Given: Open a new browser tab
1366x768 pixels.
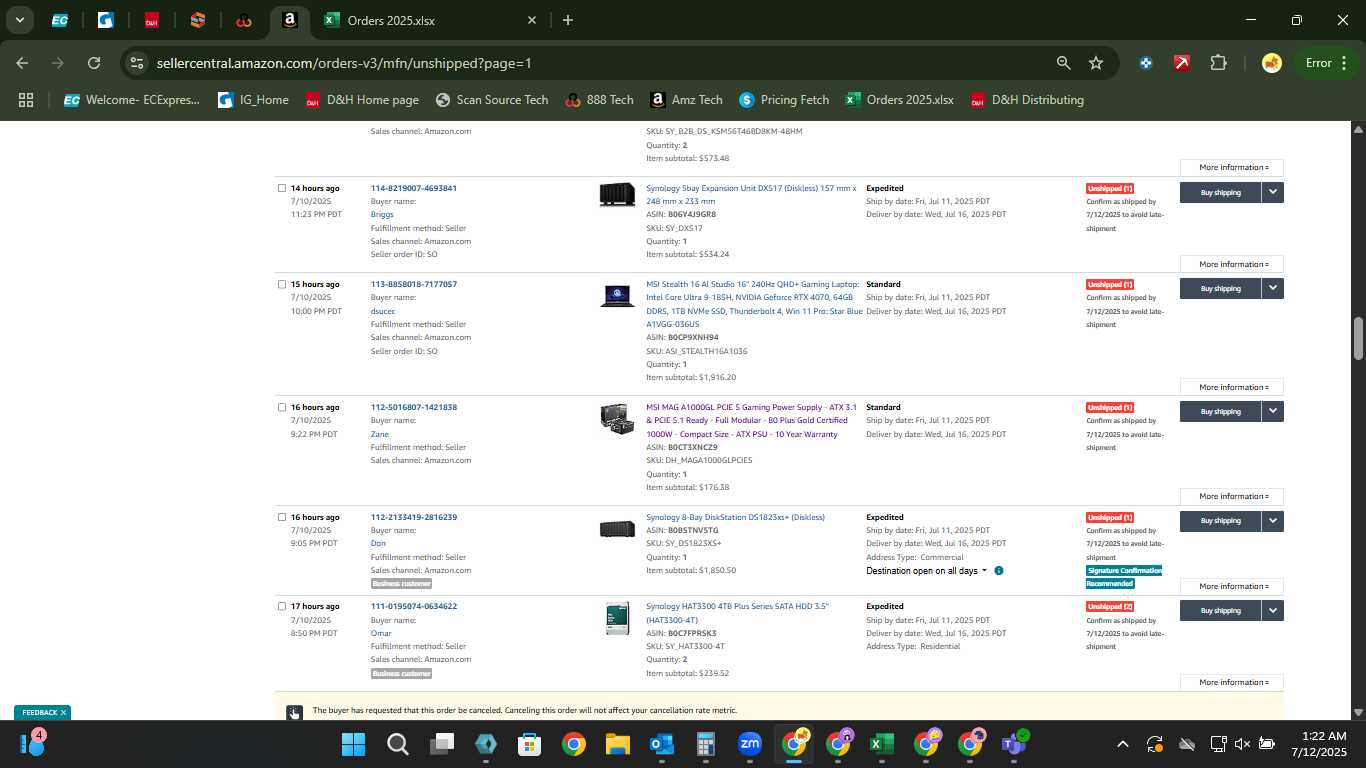Looking at the screenshot, I should [x=568, y=20].
